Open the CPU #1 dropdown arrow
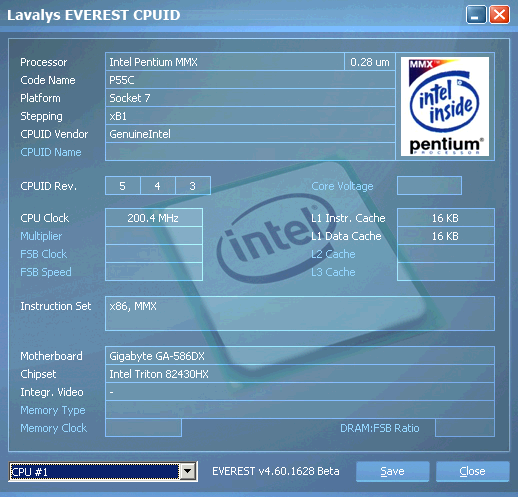This screenshot has width=518, height=497. [188, 471]
